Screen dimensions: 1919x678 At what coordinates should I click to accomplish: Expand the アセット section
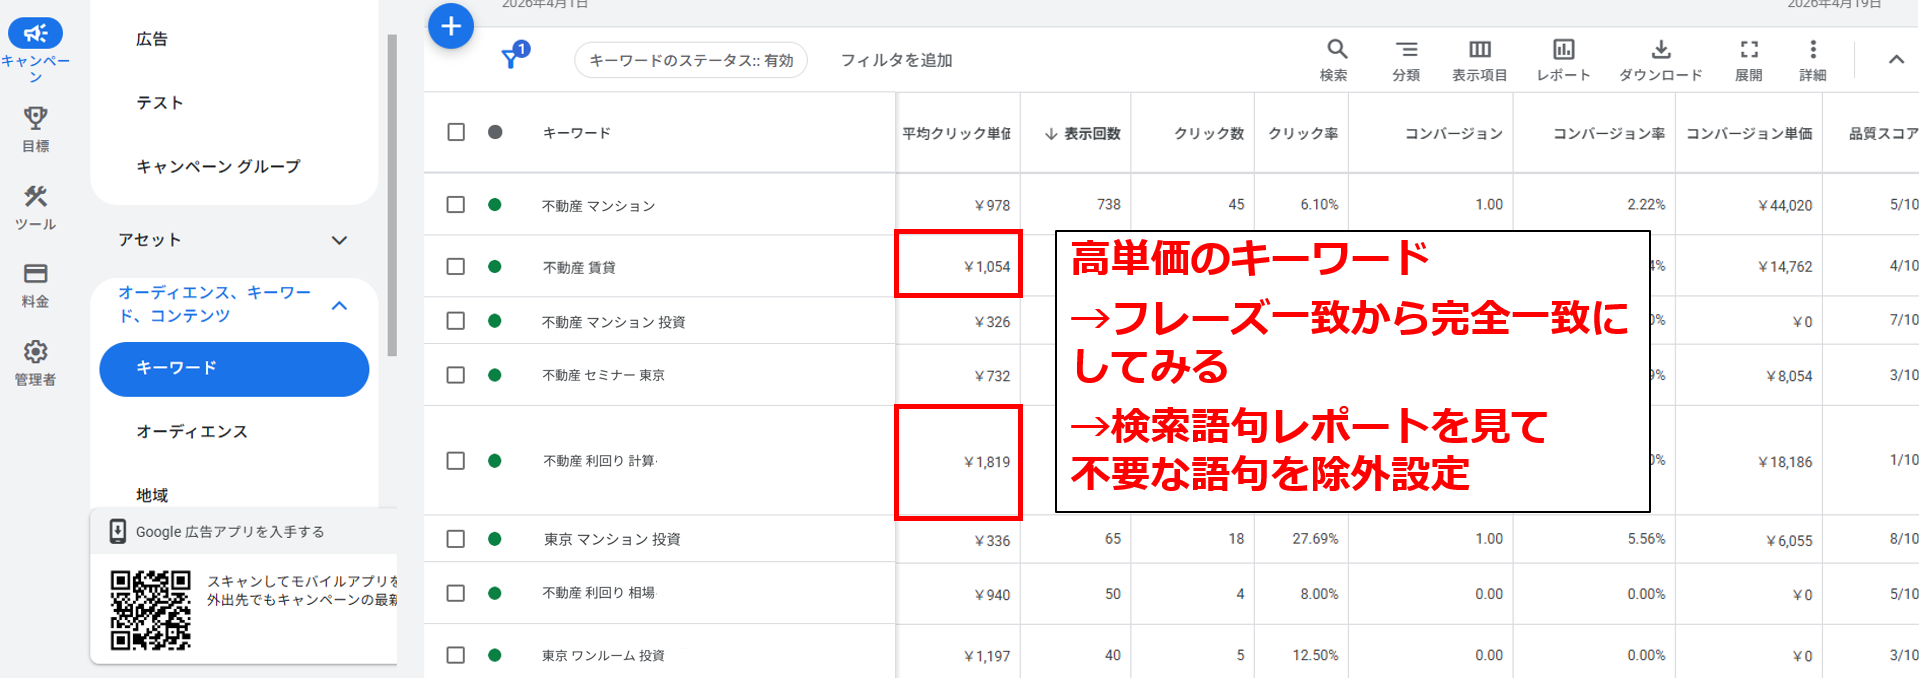coord(339,240)
